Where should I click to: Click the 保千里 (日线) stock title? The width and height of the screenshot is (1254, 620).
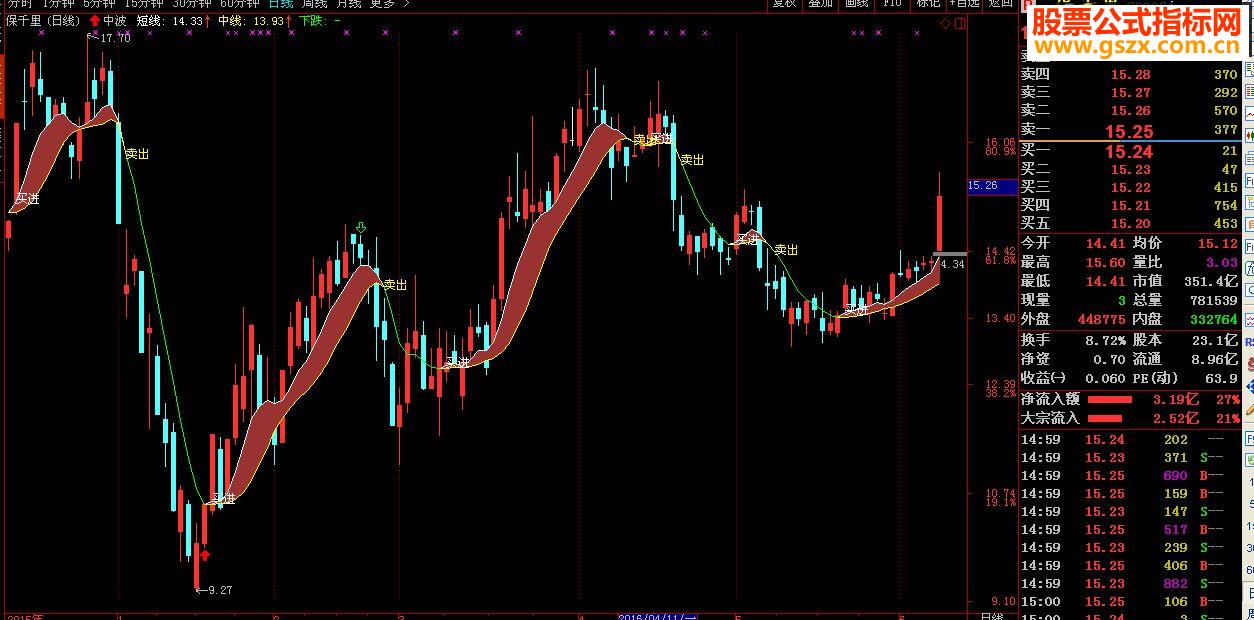(x=42, y=20)
